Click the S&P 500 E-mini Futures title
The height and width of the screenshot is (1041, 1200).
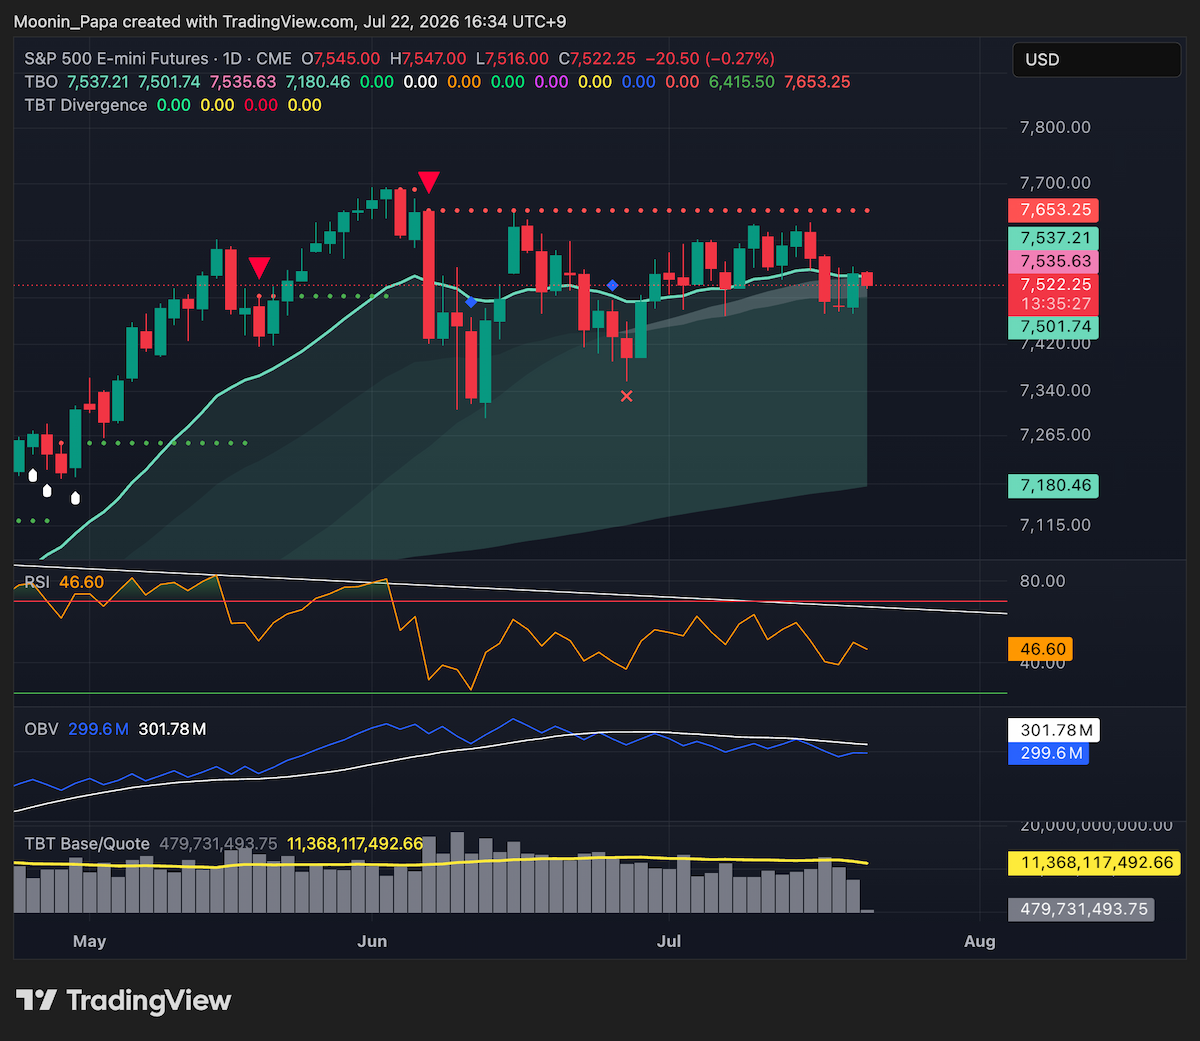pos(116,59)
